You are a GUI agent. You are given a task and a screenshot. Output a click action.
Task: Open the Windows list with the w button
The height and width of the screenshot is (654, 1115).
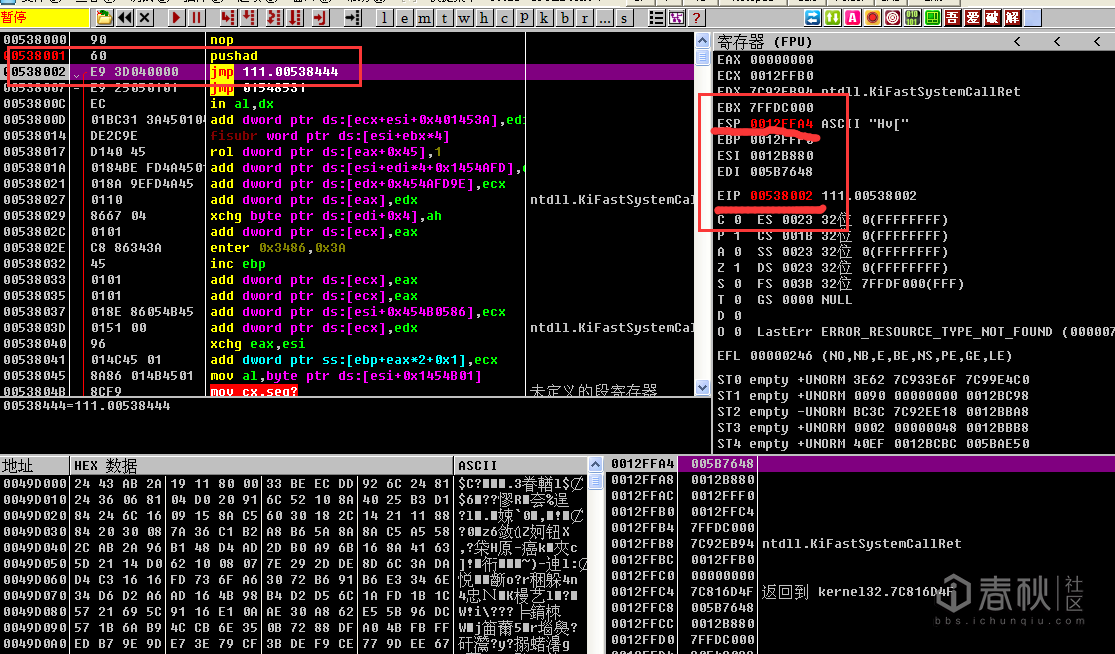pyautogui.click(x=464, y=18)
